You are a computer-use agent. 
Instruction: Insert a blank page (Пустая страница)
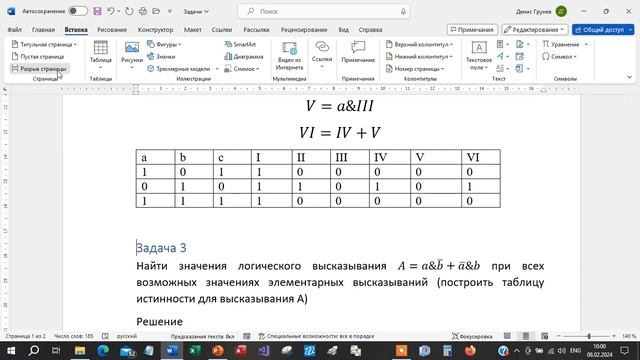coord(38,56)
